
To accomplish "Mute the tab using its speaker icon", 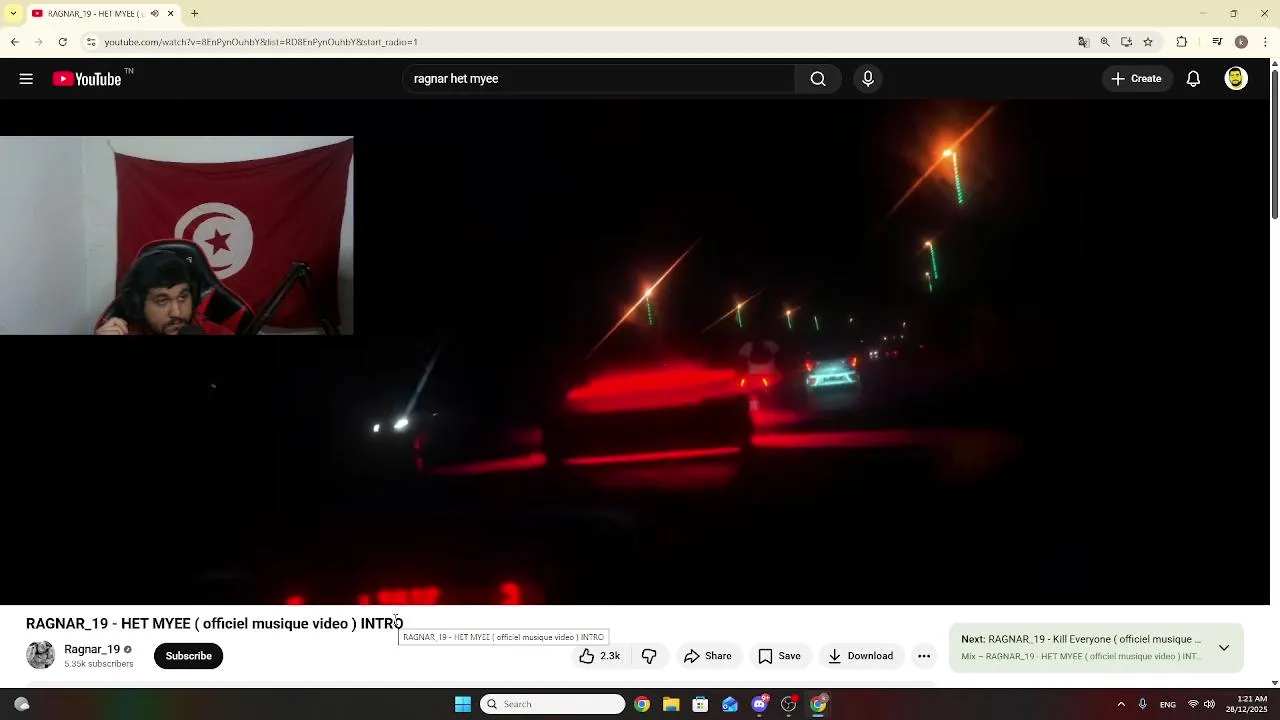I will [154, 14].
